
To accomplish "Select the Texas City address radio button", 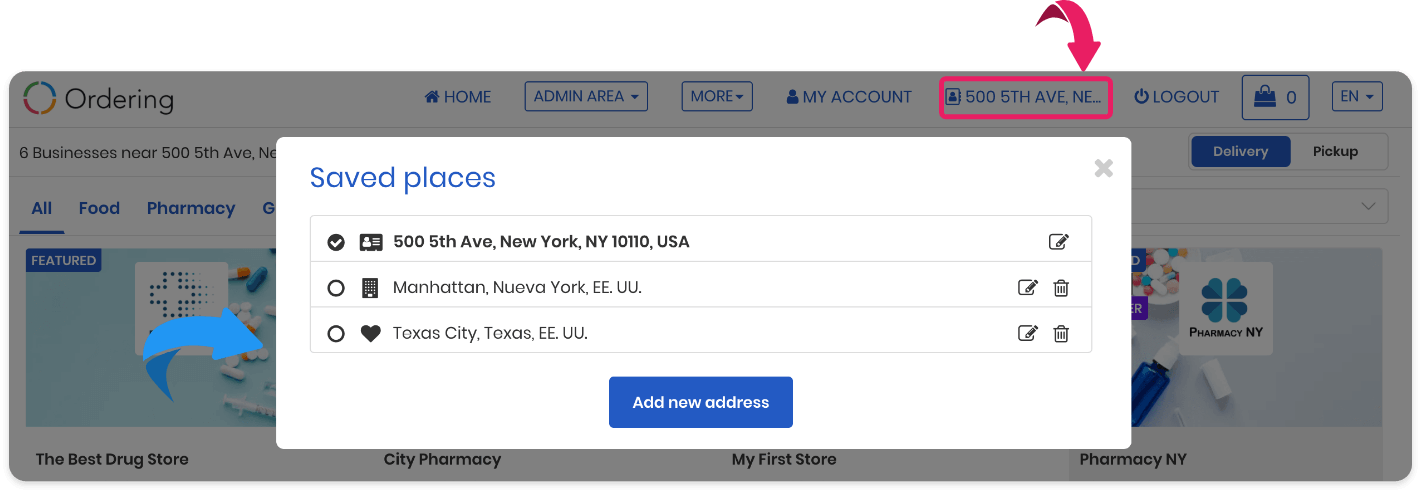I will tap(336, 333).
